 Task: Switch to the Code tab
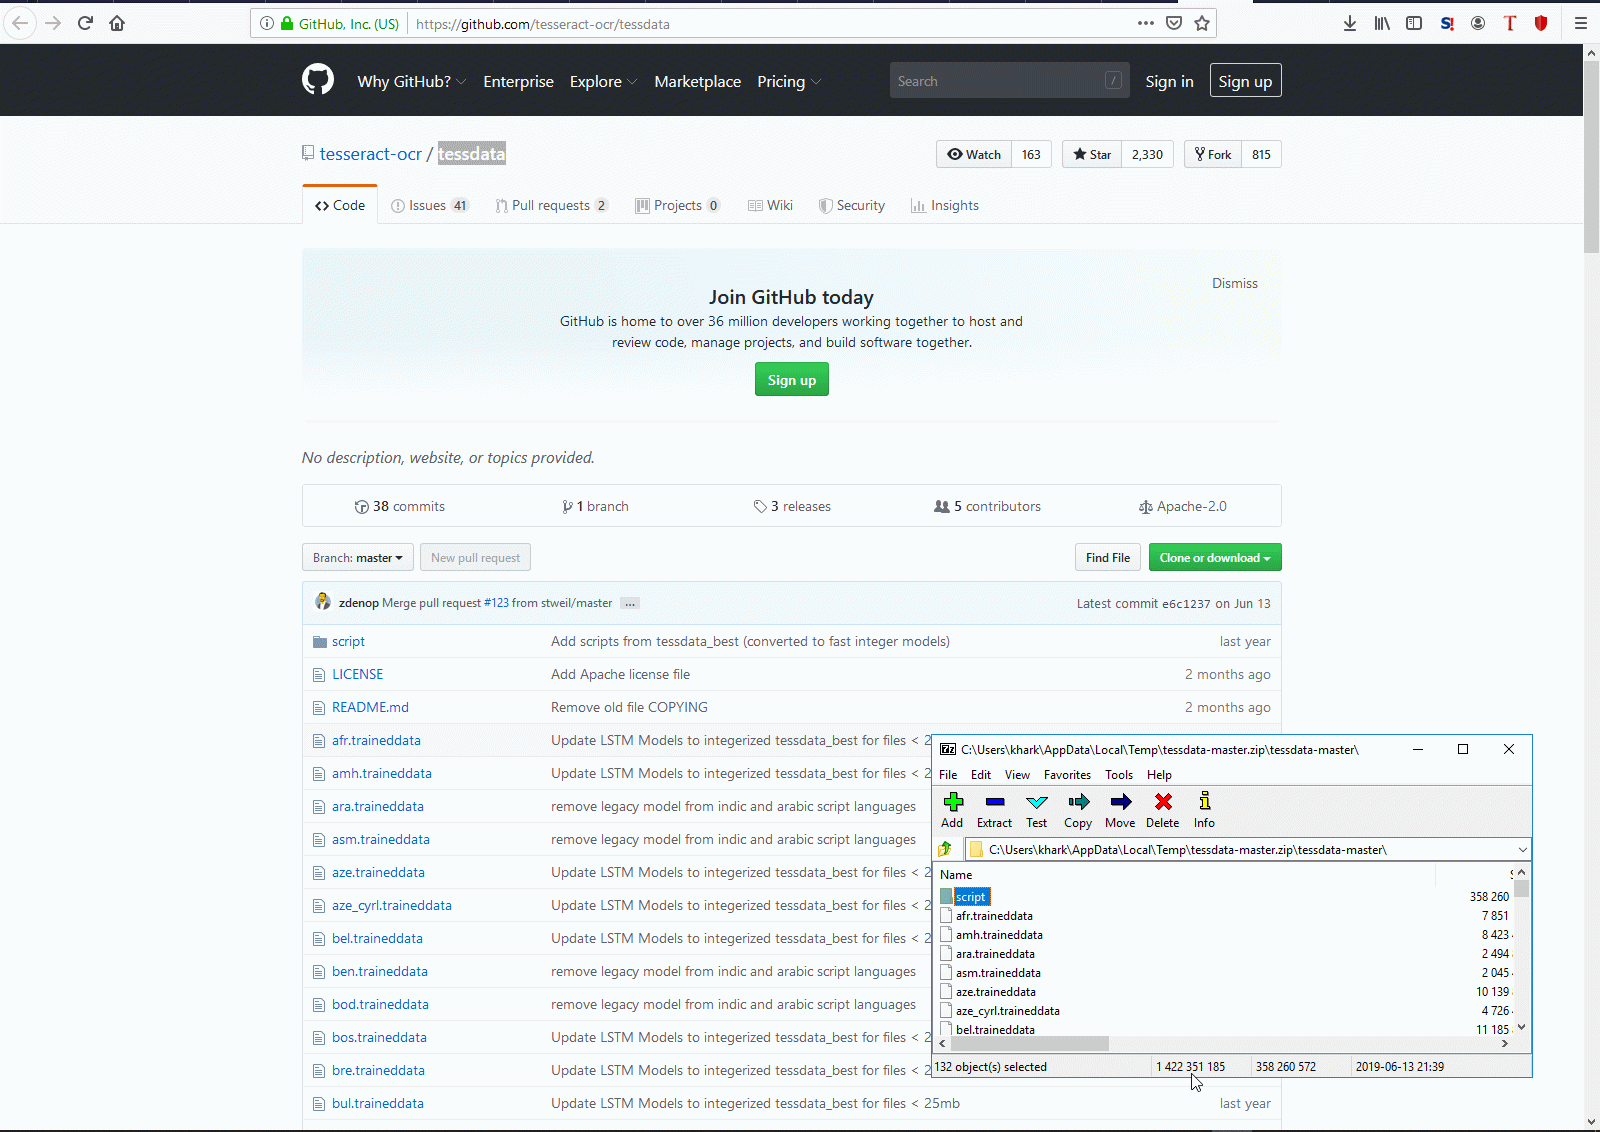340,205
